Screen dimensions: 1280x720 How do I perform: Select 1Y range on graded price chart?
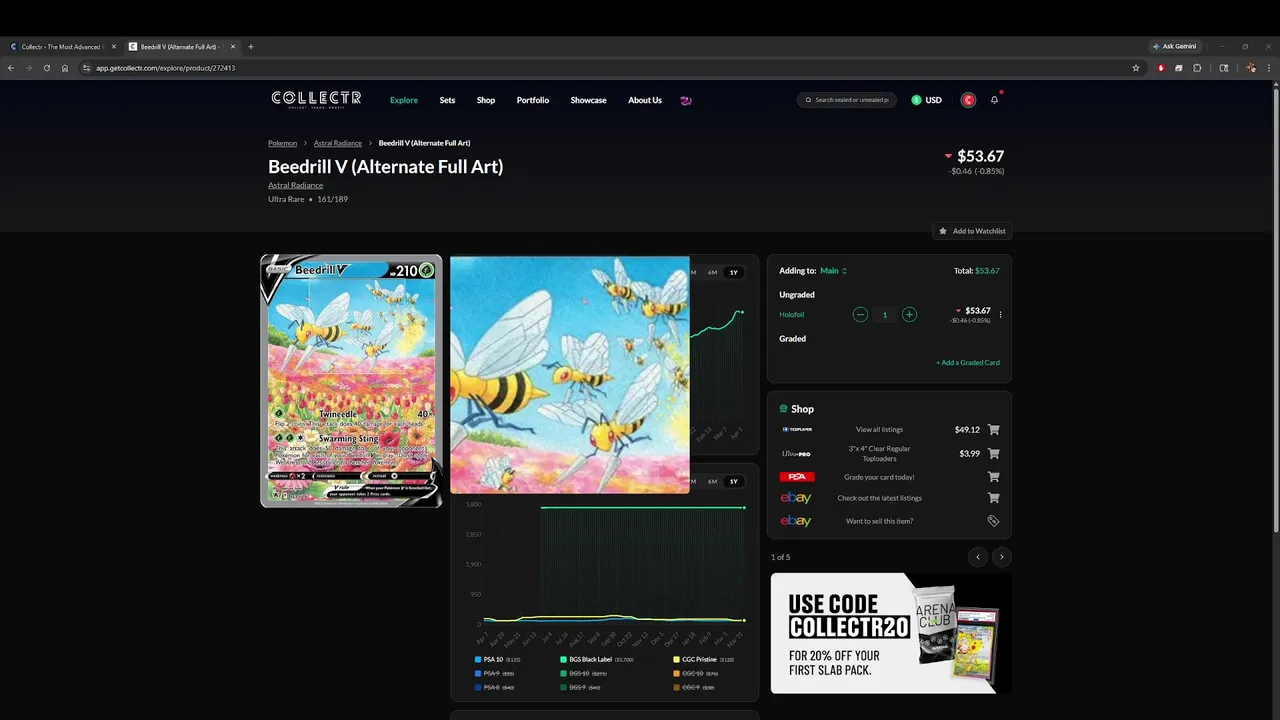(x=733, y=481)
